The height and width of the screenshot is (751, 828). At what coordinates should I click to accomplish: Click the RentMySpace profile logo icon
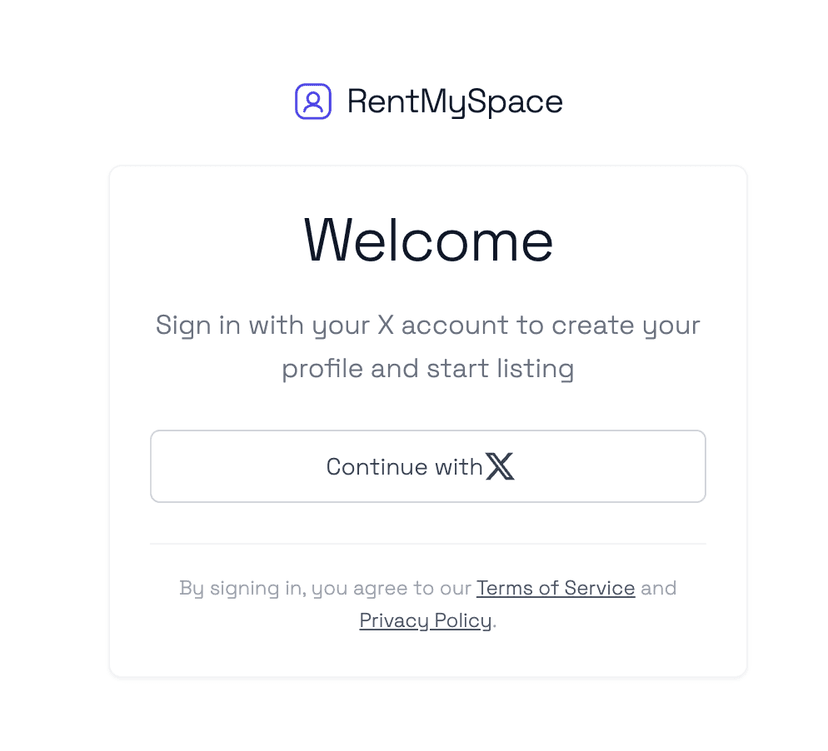[x=313, y=101]
